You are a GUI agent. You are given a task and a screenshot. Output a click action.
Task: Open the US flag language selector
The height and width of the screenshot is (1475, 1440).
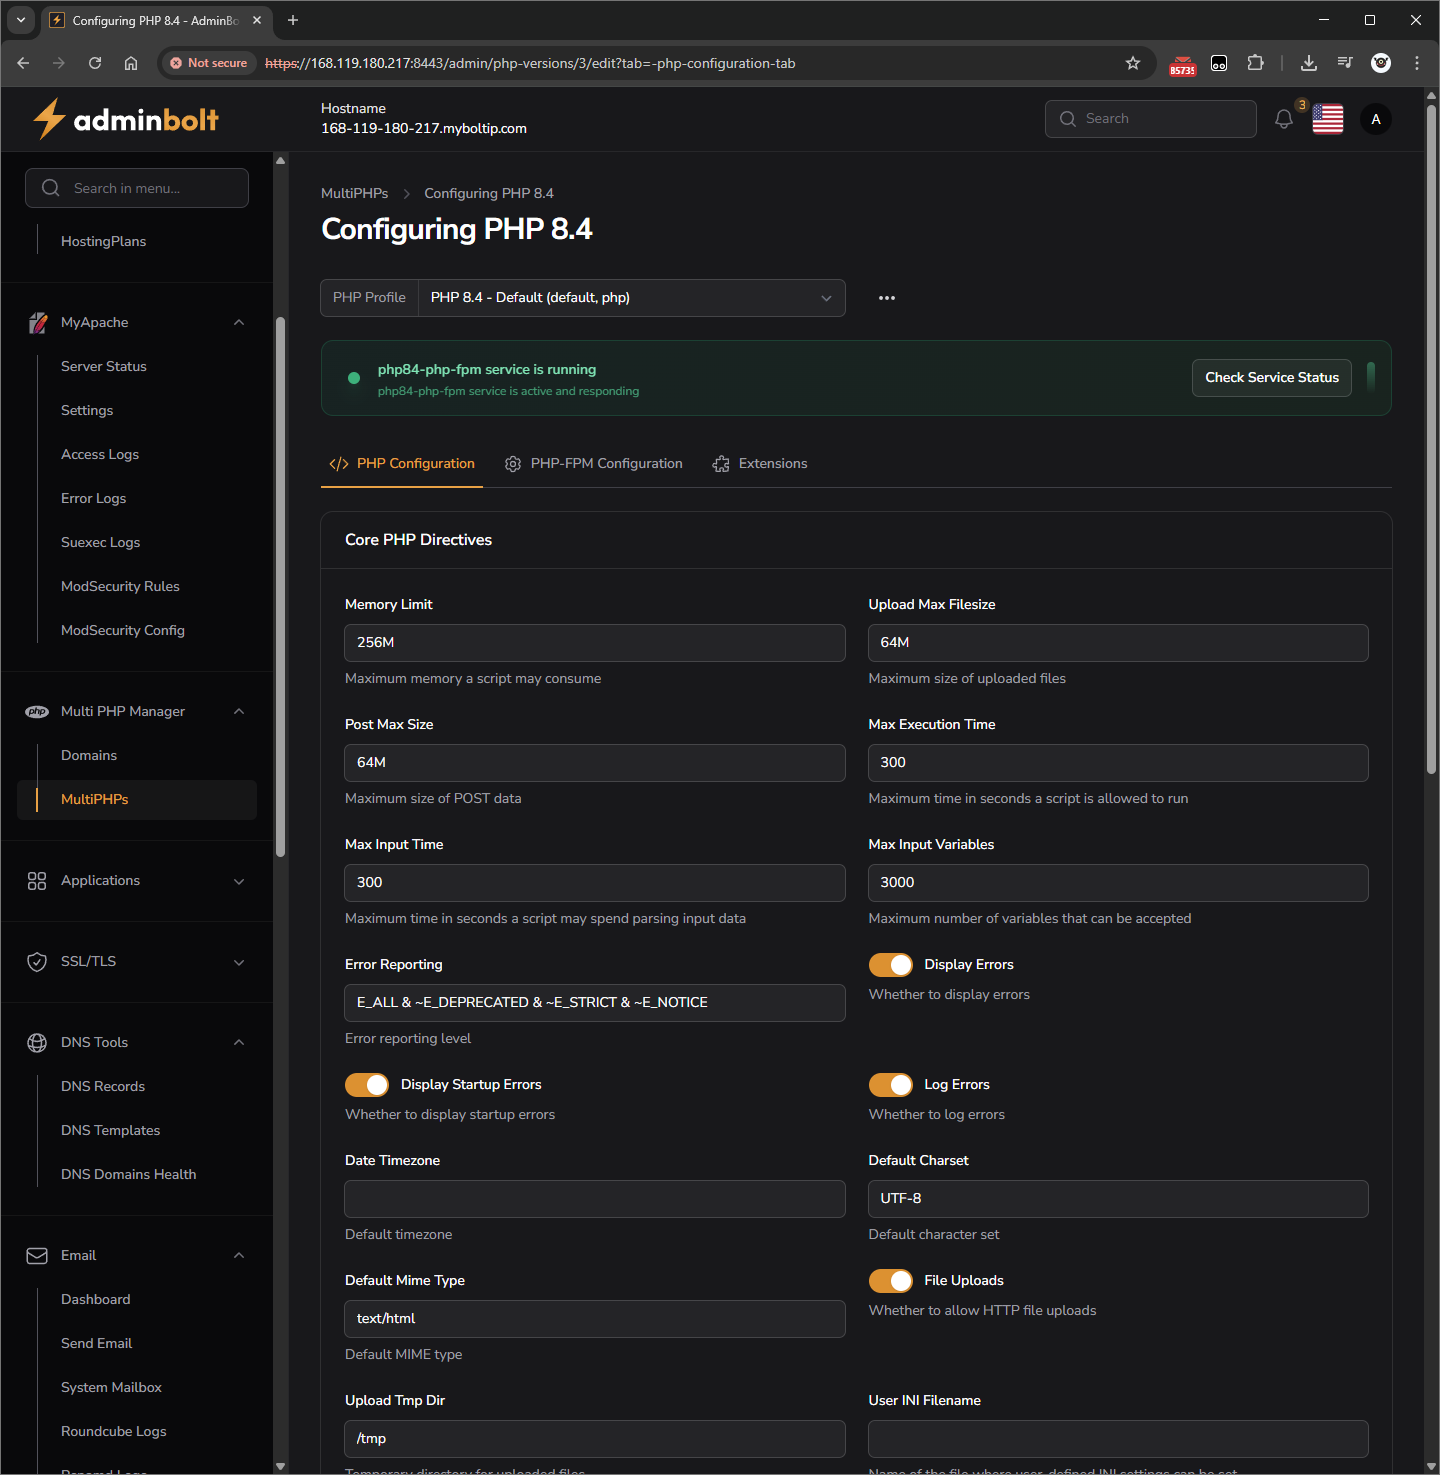pyautogui.click(x=1327, y=119)
